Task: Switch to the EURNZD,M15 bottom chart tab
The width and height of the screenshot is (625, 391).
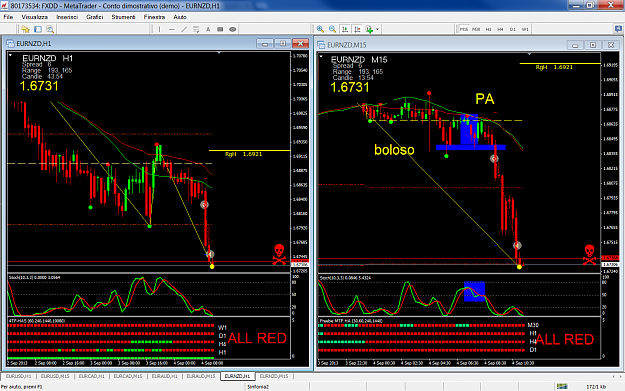Action: (x=274, y=376)
